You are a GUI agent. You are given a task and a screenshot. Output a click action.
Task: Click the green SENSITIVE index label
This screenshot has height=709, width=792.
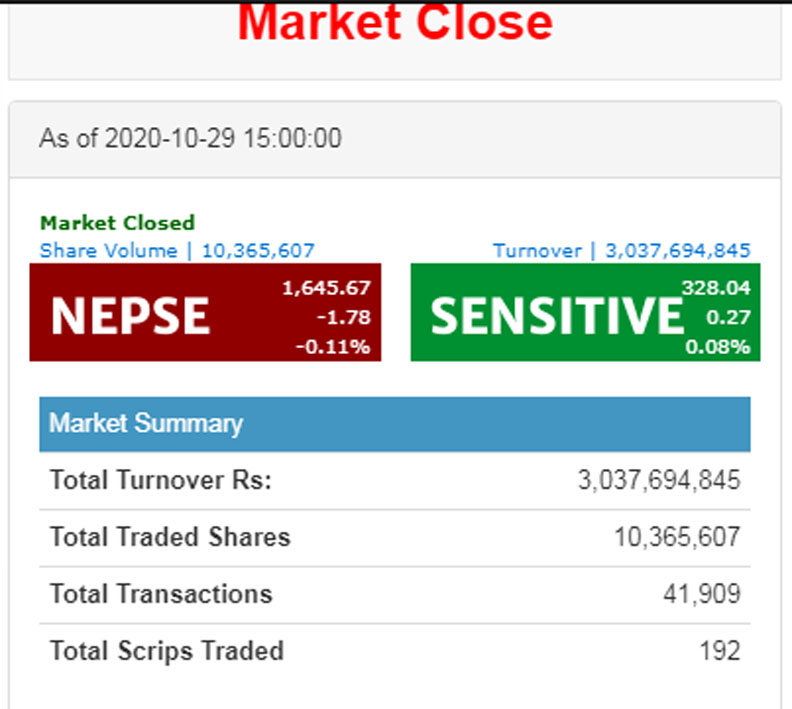point(557,316)
